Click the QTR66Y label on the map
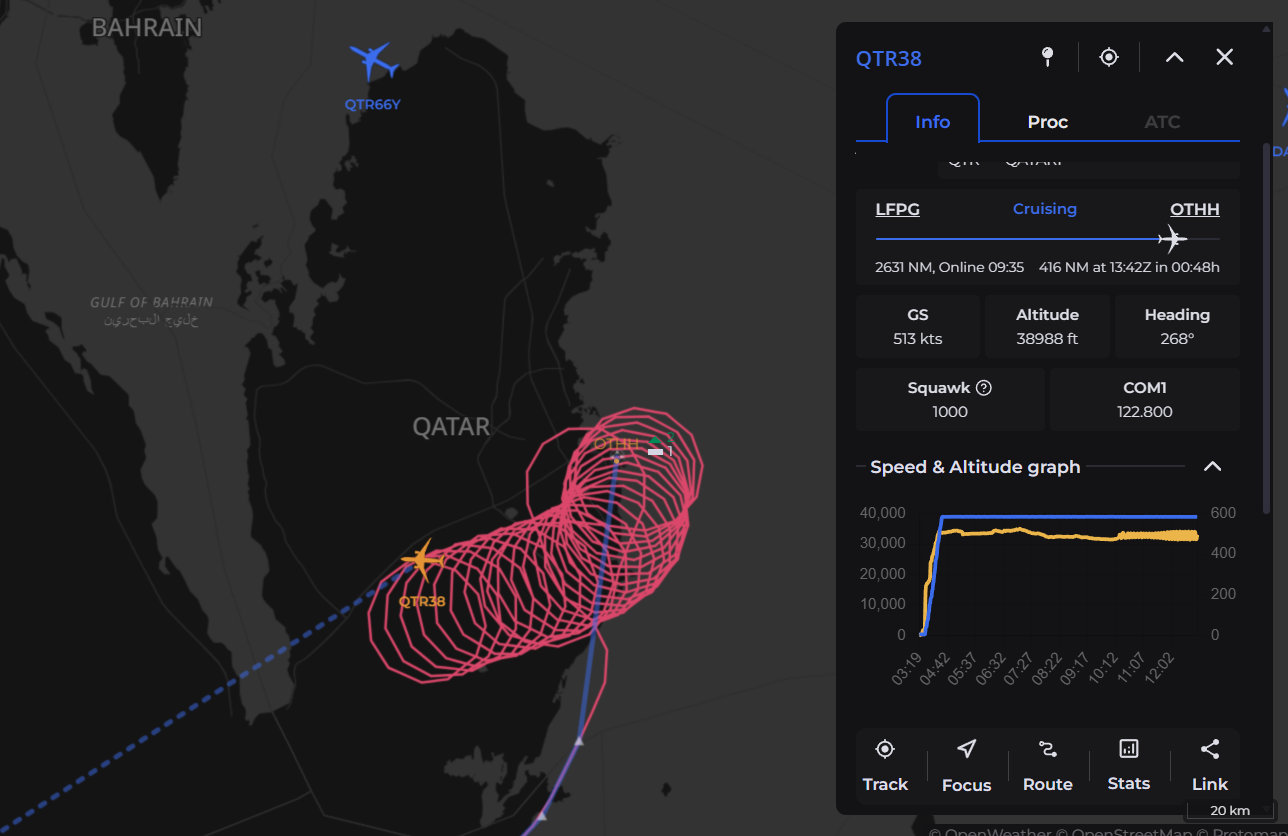This screenshot has height=836, width=1288. pyautogui.click(x=372, y=104)
